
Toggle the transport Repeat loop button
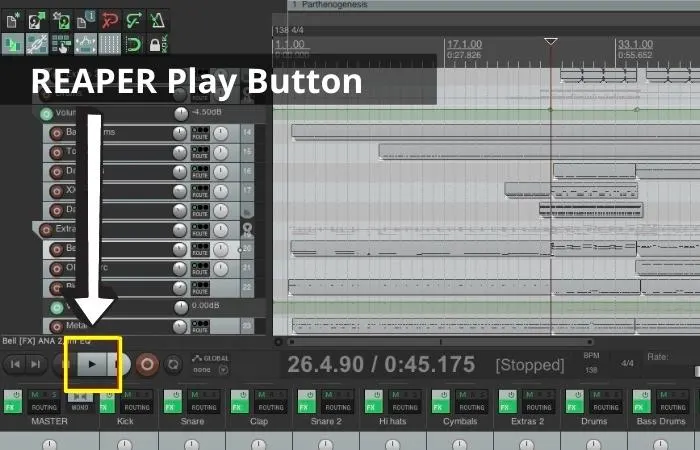pyautogui.click(x=173, y=364)
